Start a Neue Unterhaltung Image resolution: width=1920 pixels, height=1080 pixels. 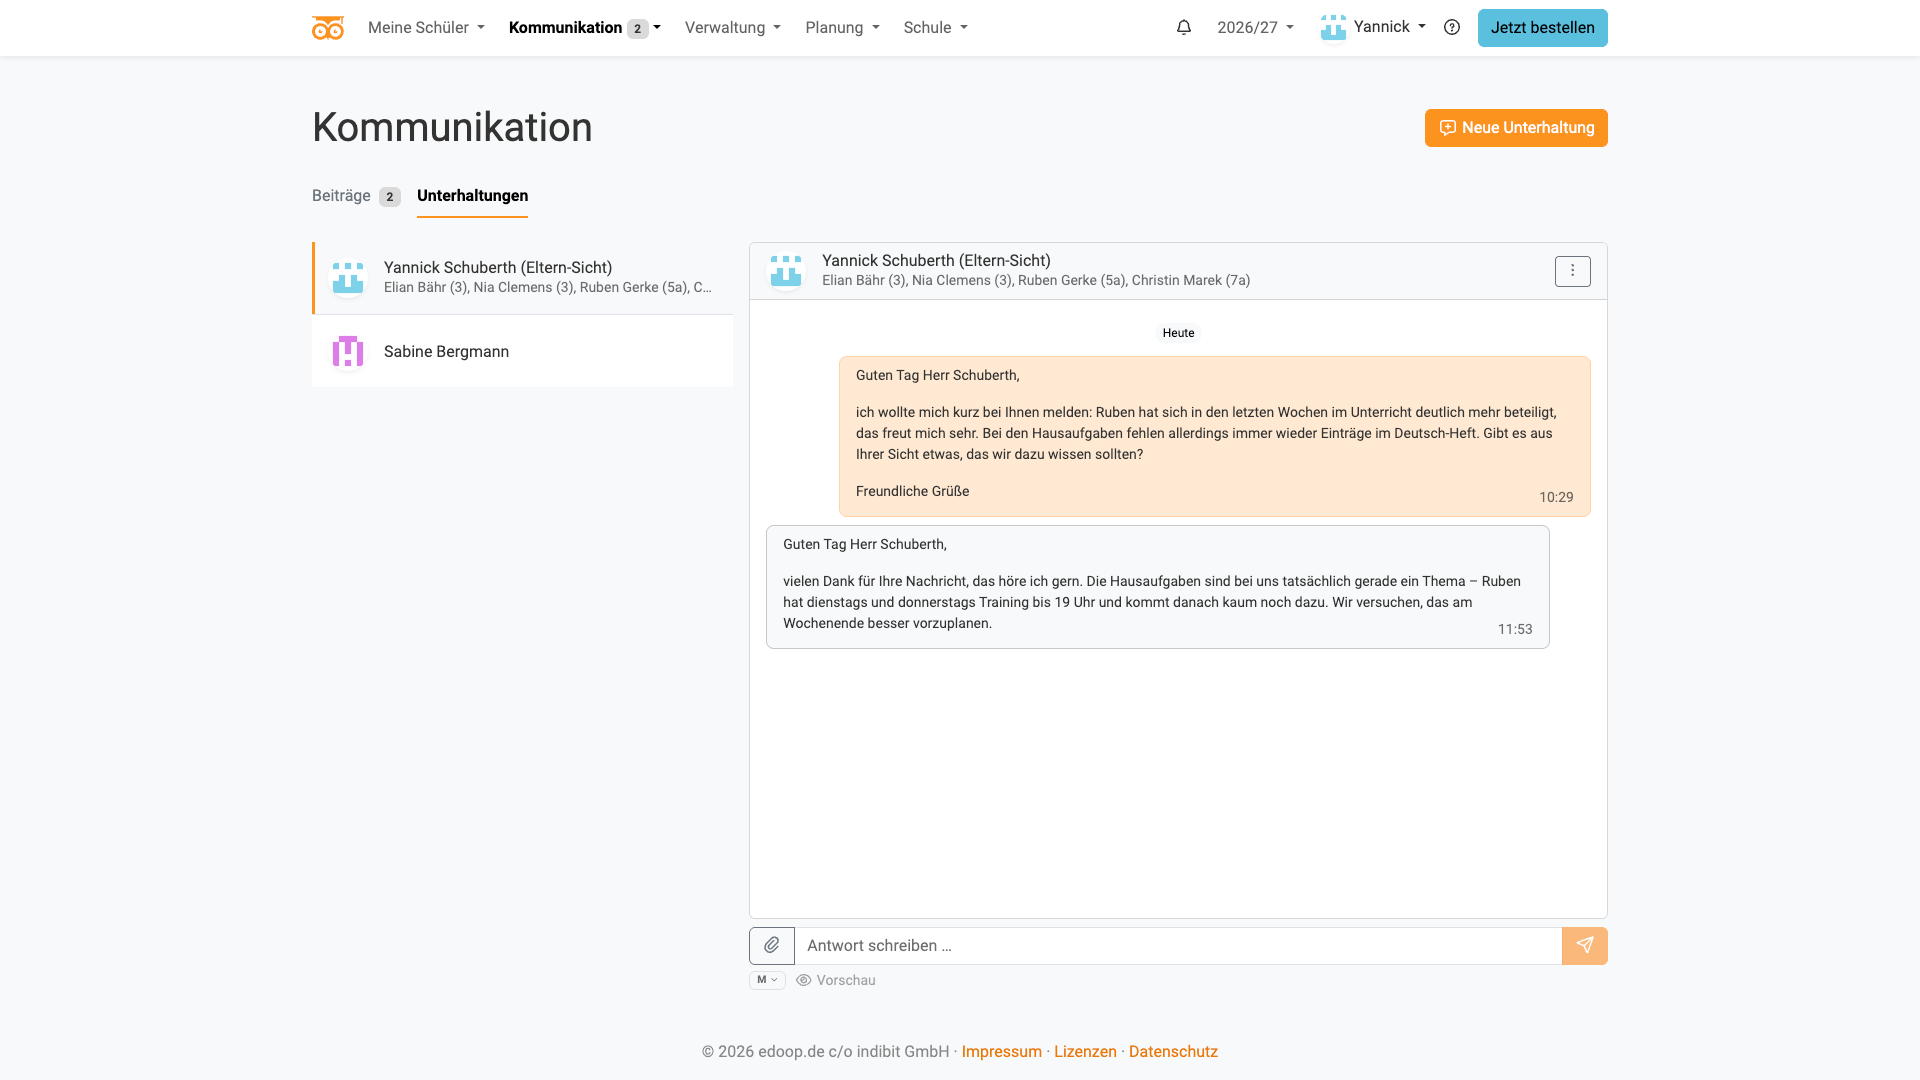1516,128
